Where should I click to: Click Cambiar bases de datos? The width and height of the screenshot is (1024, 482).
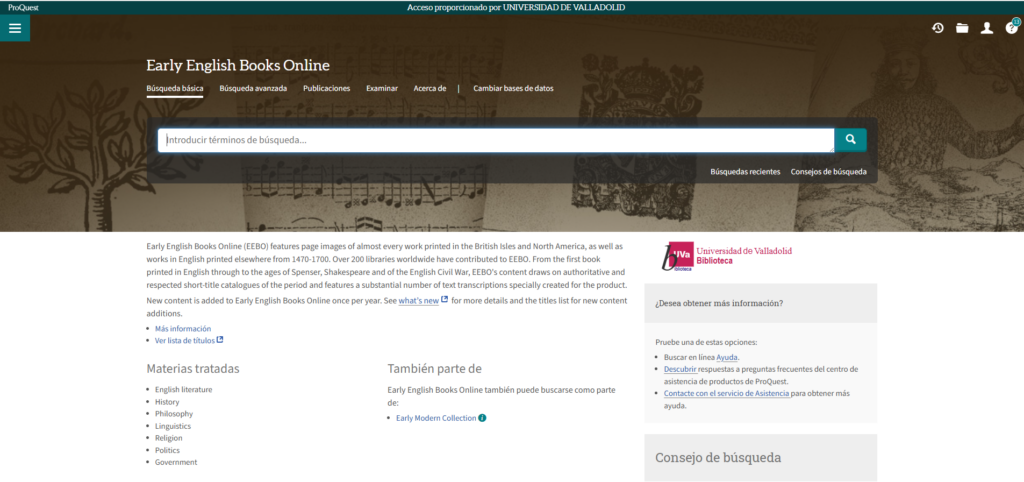point(513,88)
